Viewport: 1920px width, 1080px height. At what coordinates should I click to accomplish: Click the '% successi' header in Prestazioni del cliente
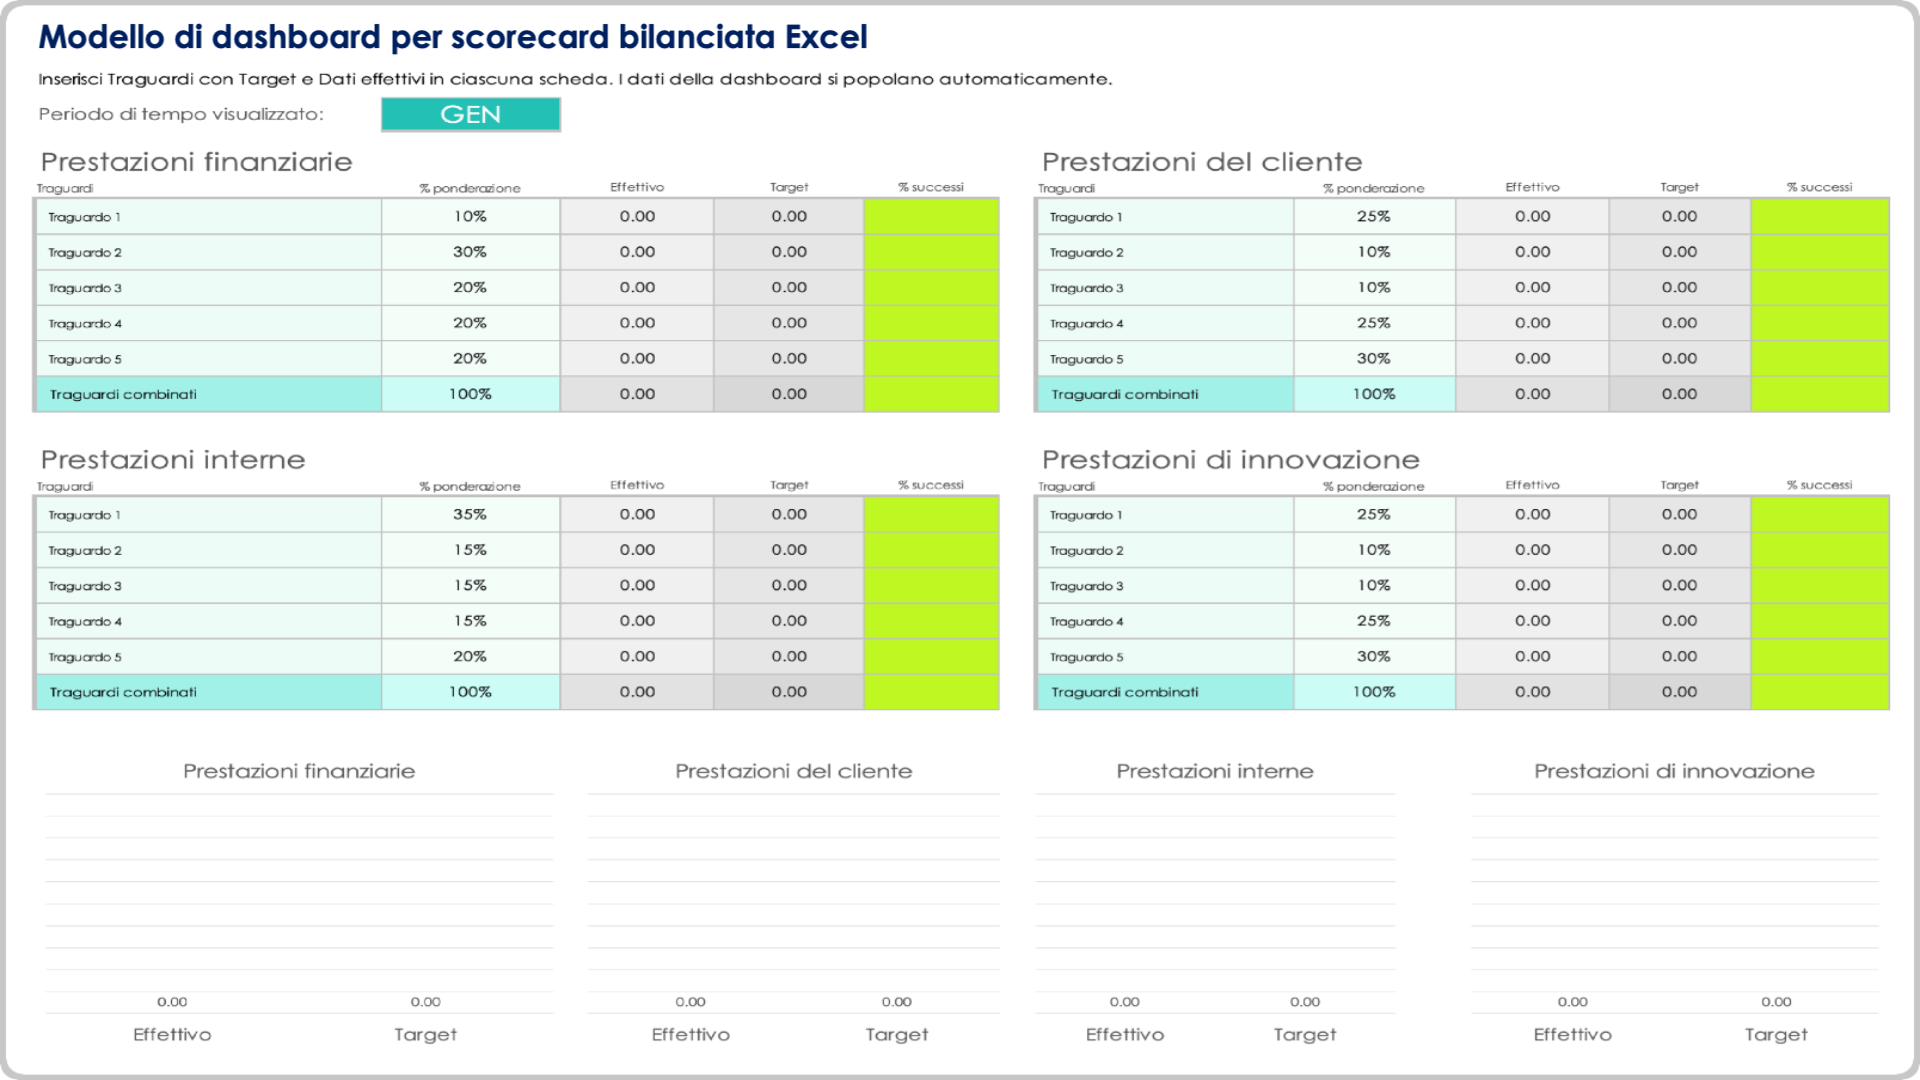(x=1819, y=187)
